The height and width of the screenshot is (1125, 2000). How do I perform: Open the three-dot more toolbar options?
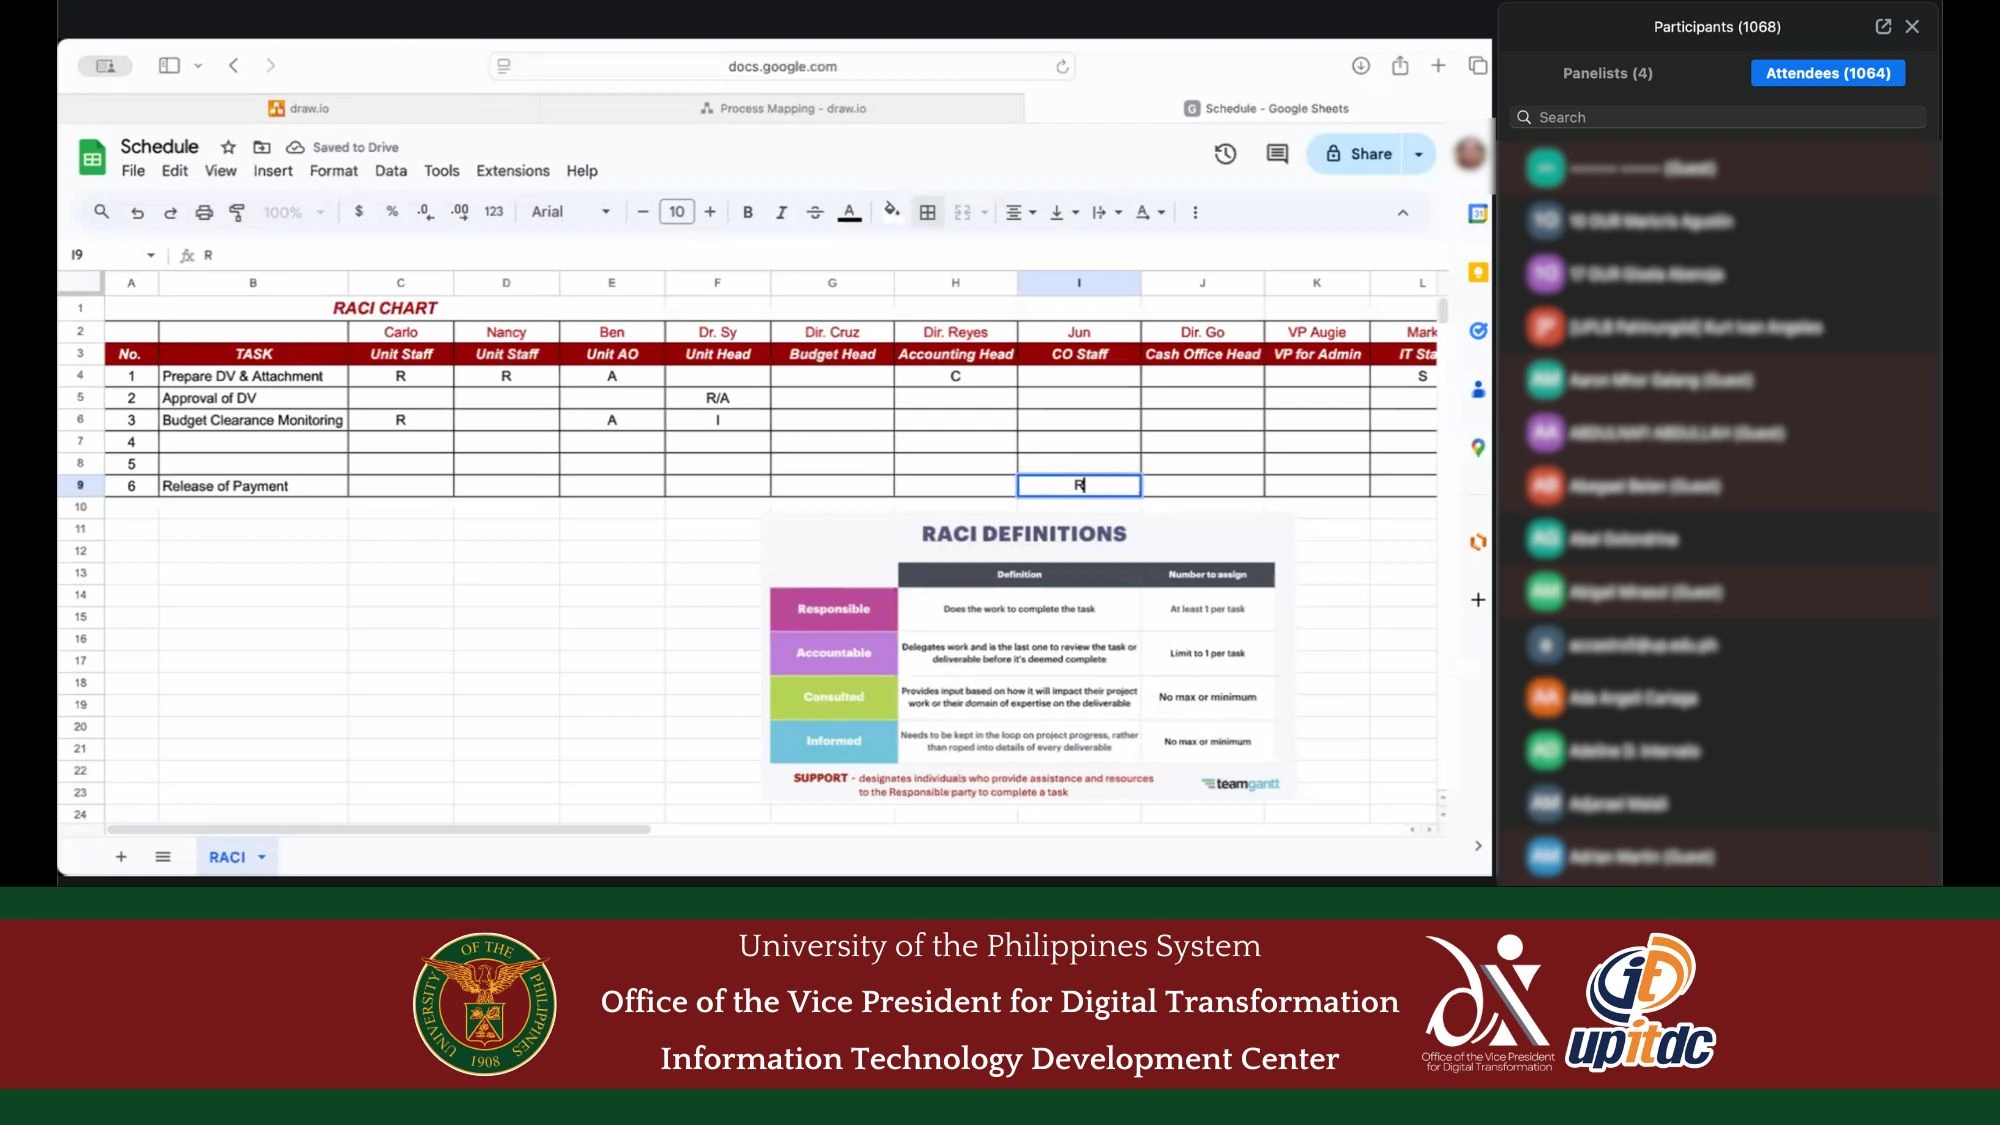pyautogui.click(x=1195, y=212)
